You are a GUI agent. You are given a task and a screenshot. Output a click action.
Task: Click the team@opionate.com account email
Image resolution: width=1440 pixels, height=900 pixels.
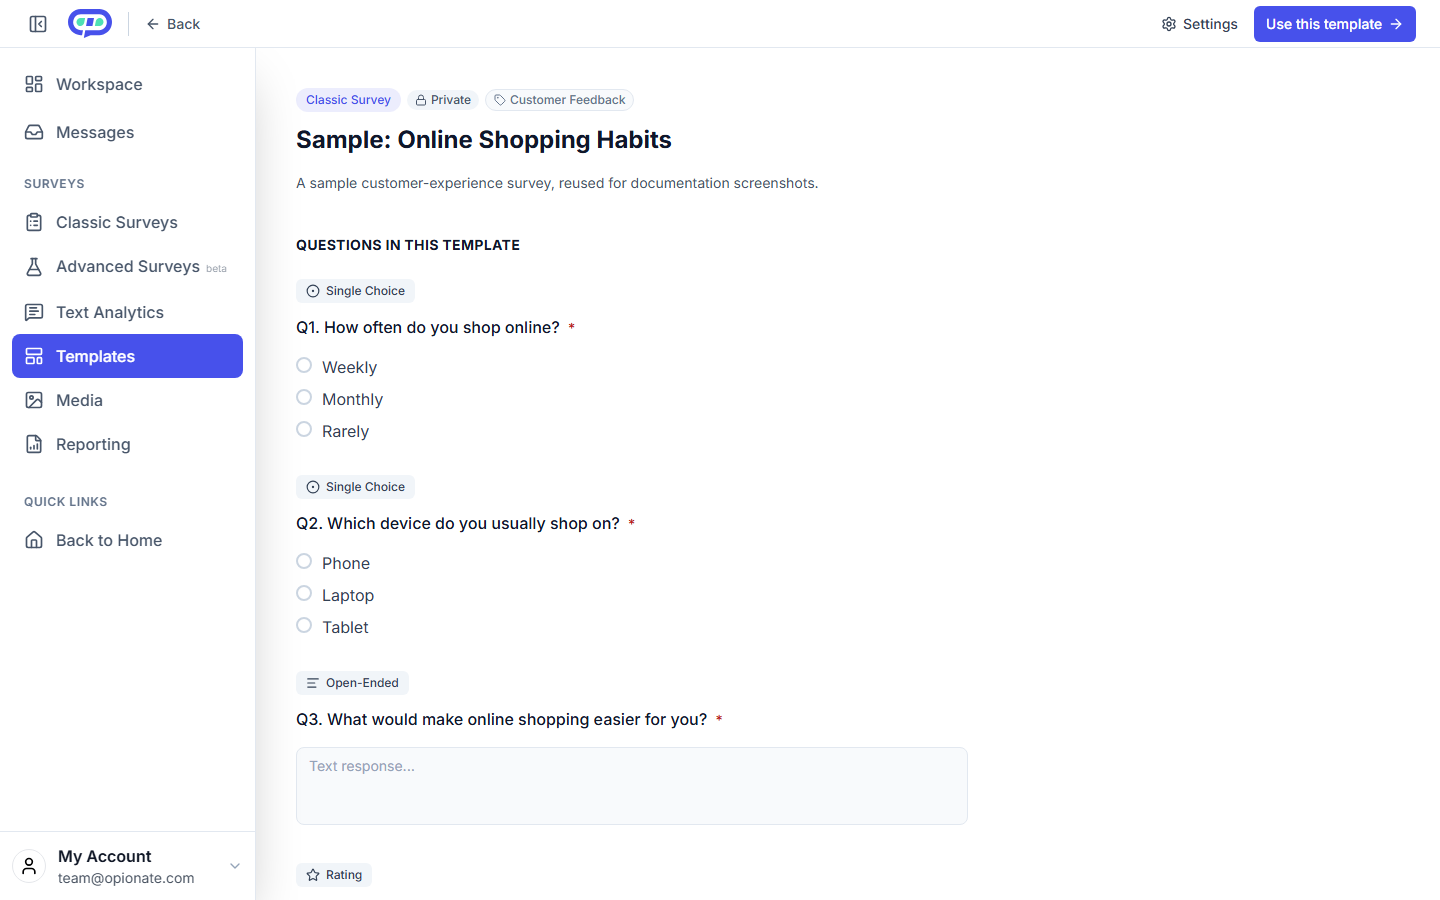point(126,878)
